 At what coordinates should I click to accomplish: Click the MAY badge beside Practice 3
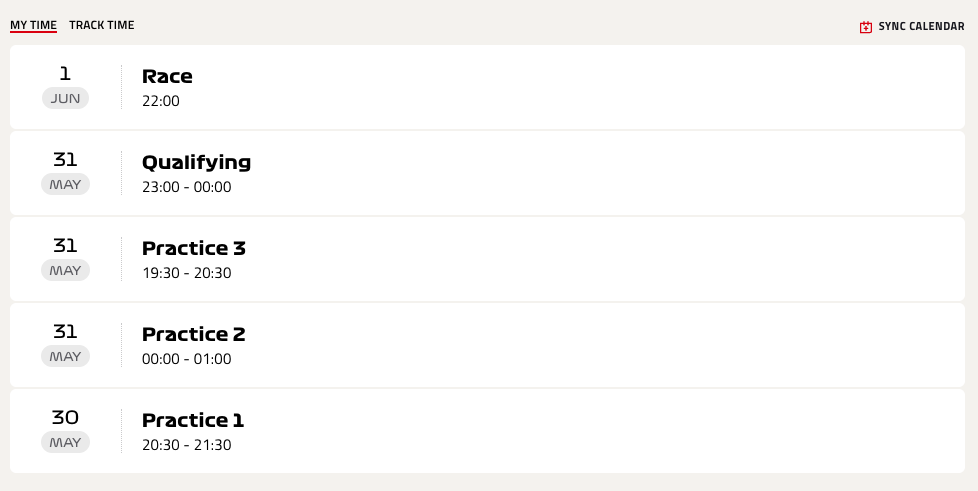point(65,271)
